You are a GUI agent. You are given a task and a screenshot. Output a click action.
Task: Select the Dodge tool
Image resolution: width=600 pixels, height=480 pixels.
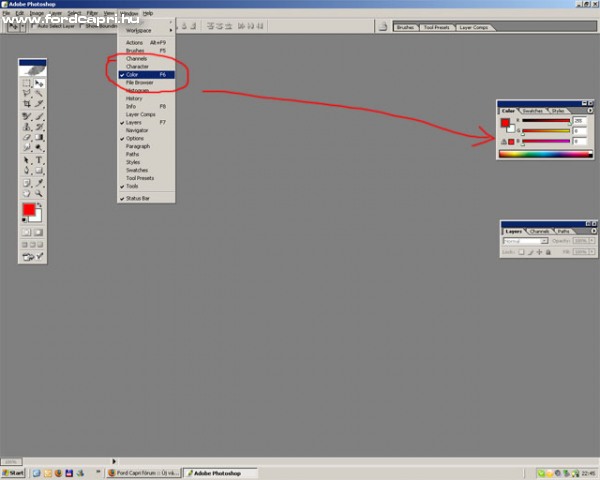(x=39, y=147)
